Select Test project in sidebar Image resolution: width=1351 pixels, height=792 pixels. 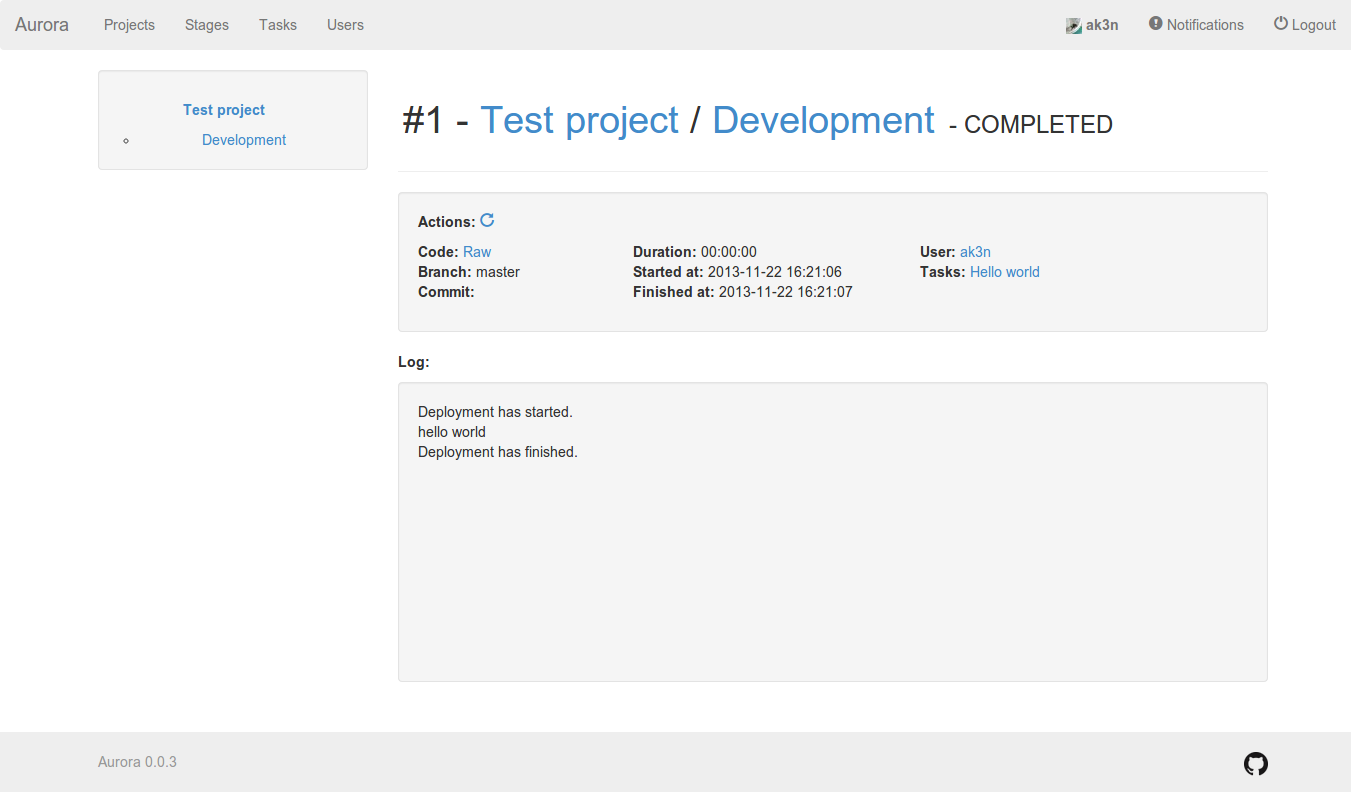pyautogui.click(x=224, y=110)
